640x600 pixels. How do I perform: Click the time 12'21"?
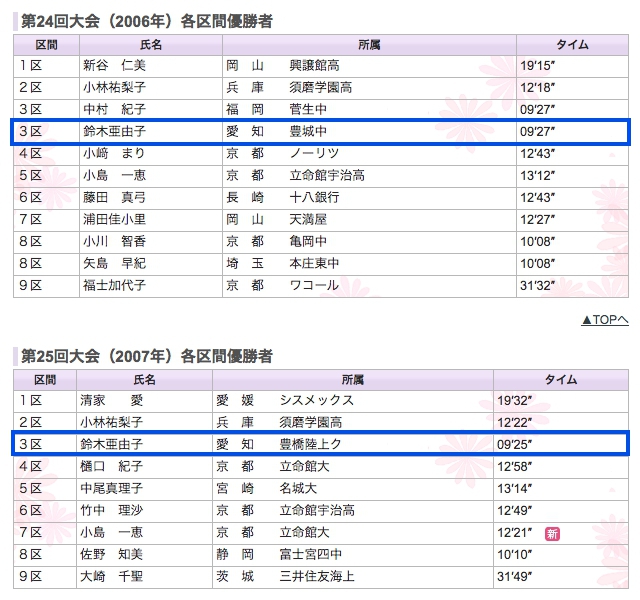tap(515, 533)
